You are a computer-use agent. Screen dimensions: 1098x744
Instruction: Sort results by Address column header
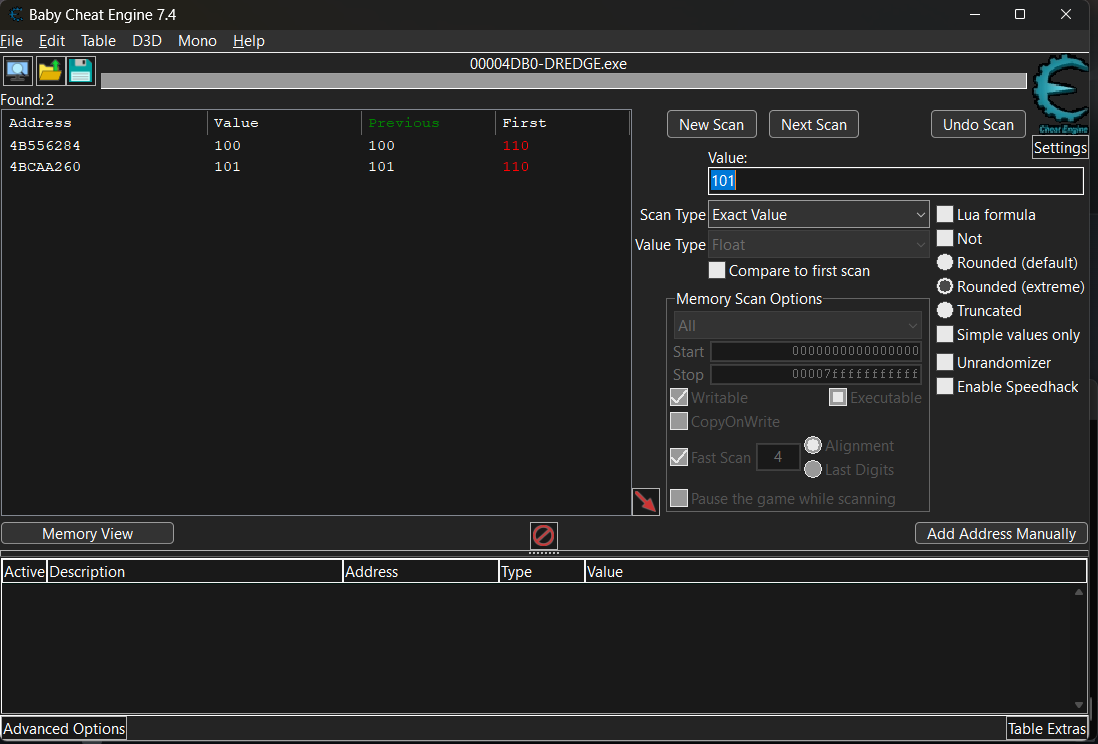coord(104,123)
